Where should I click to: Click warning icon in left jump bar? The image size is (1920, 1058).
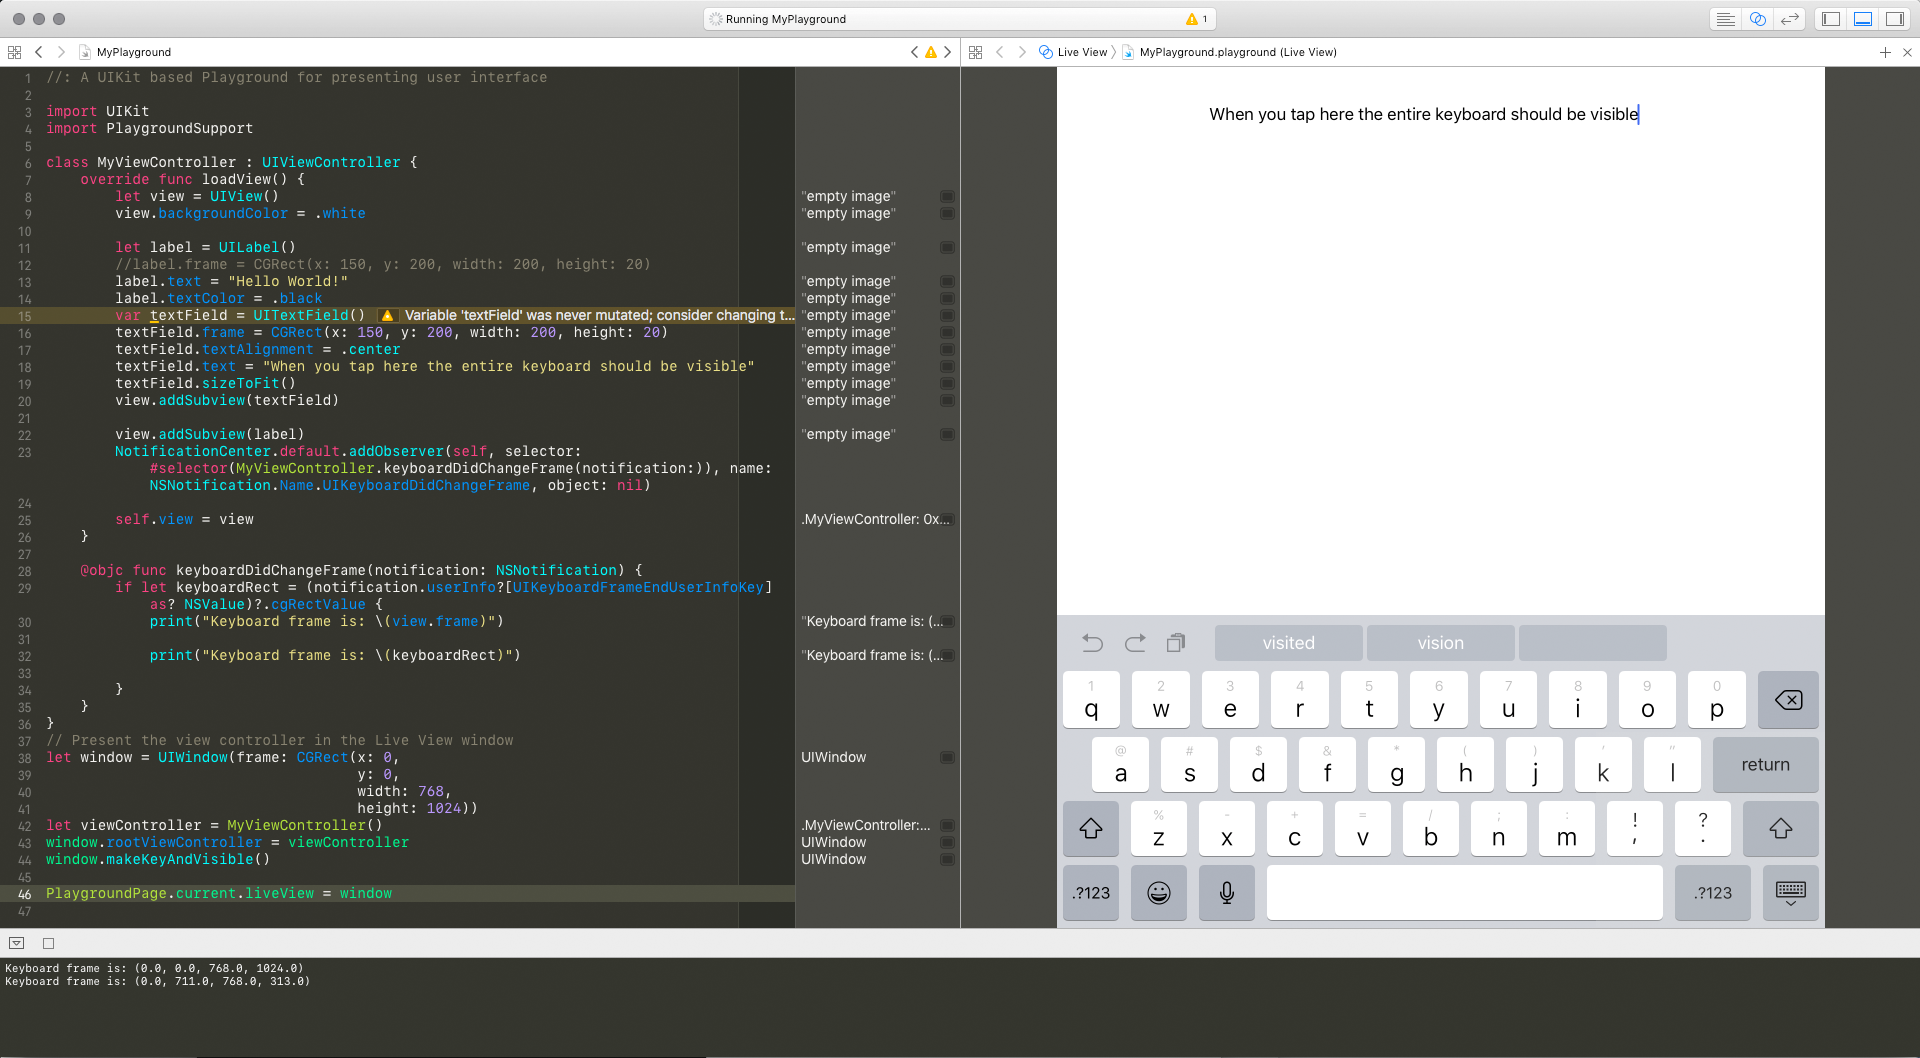tap(931, 52)
